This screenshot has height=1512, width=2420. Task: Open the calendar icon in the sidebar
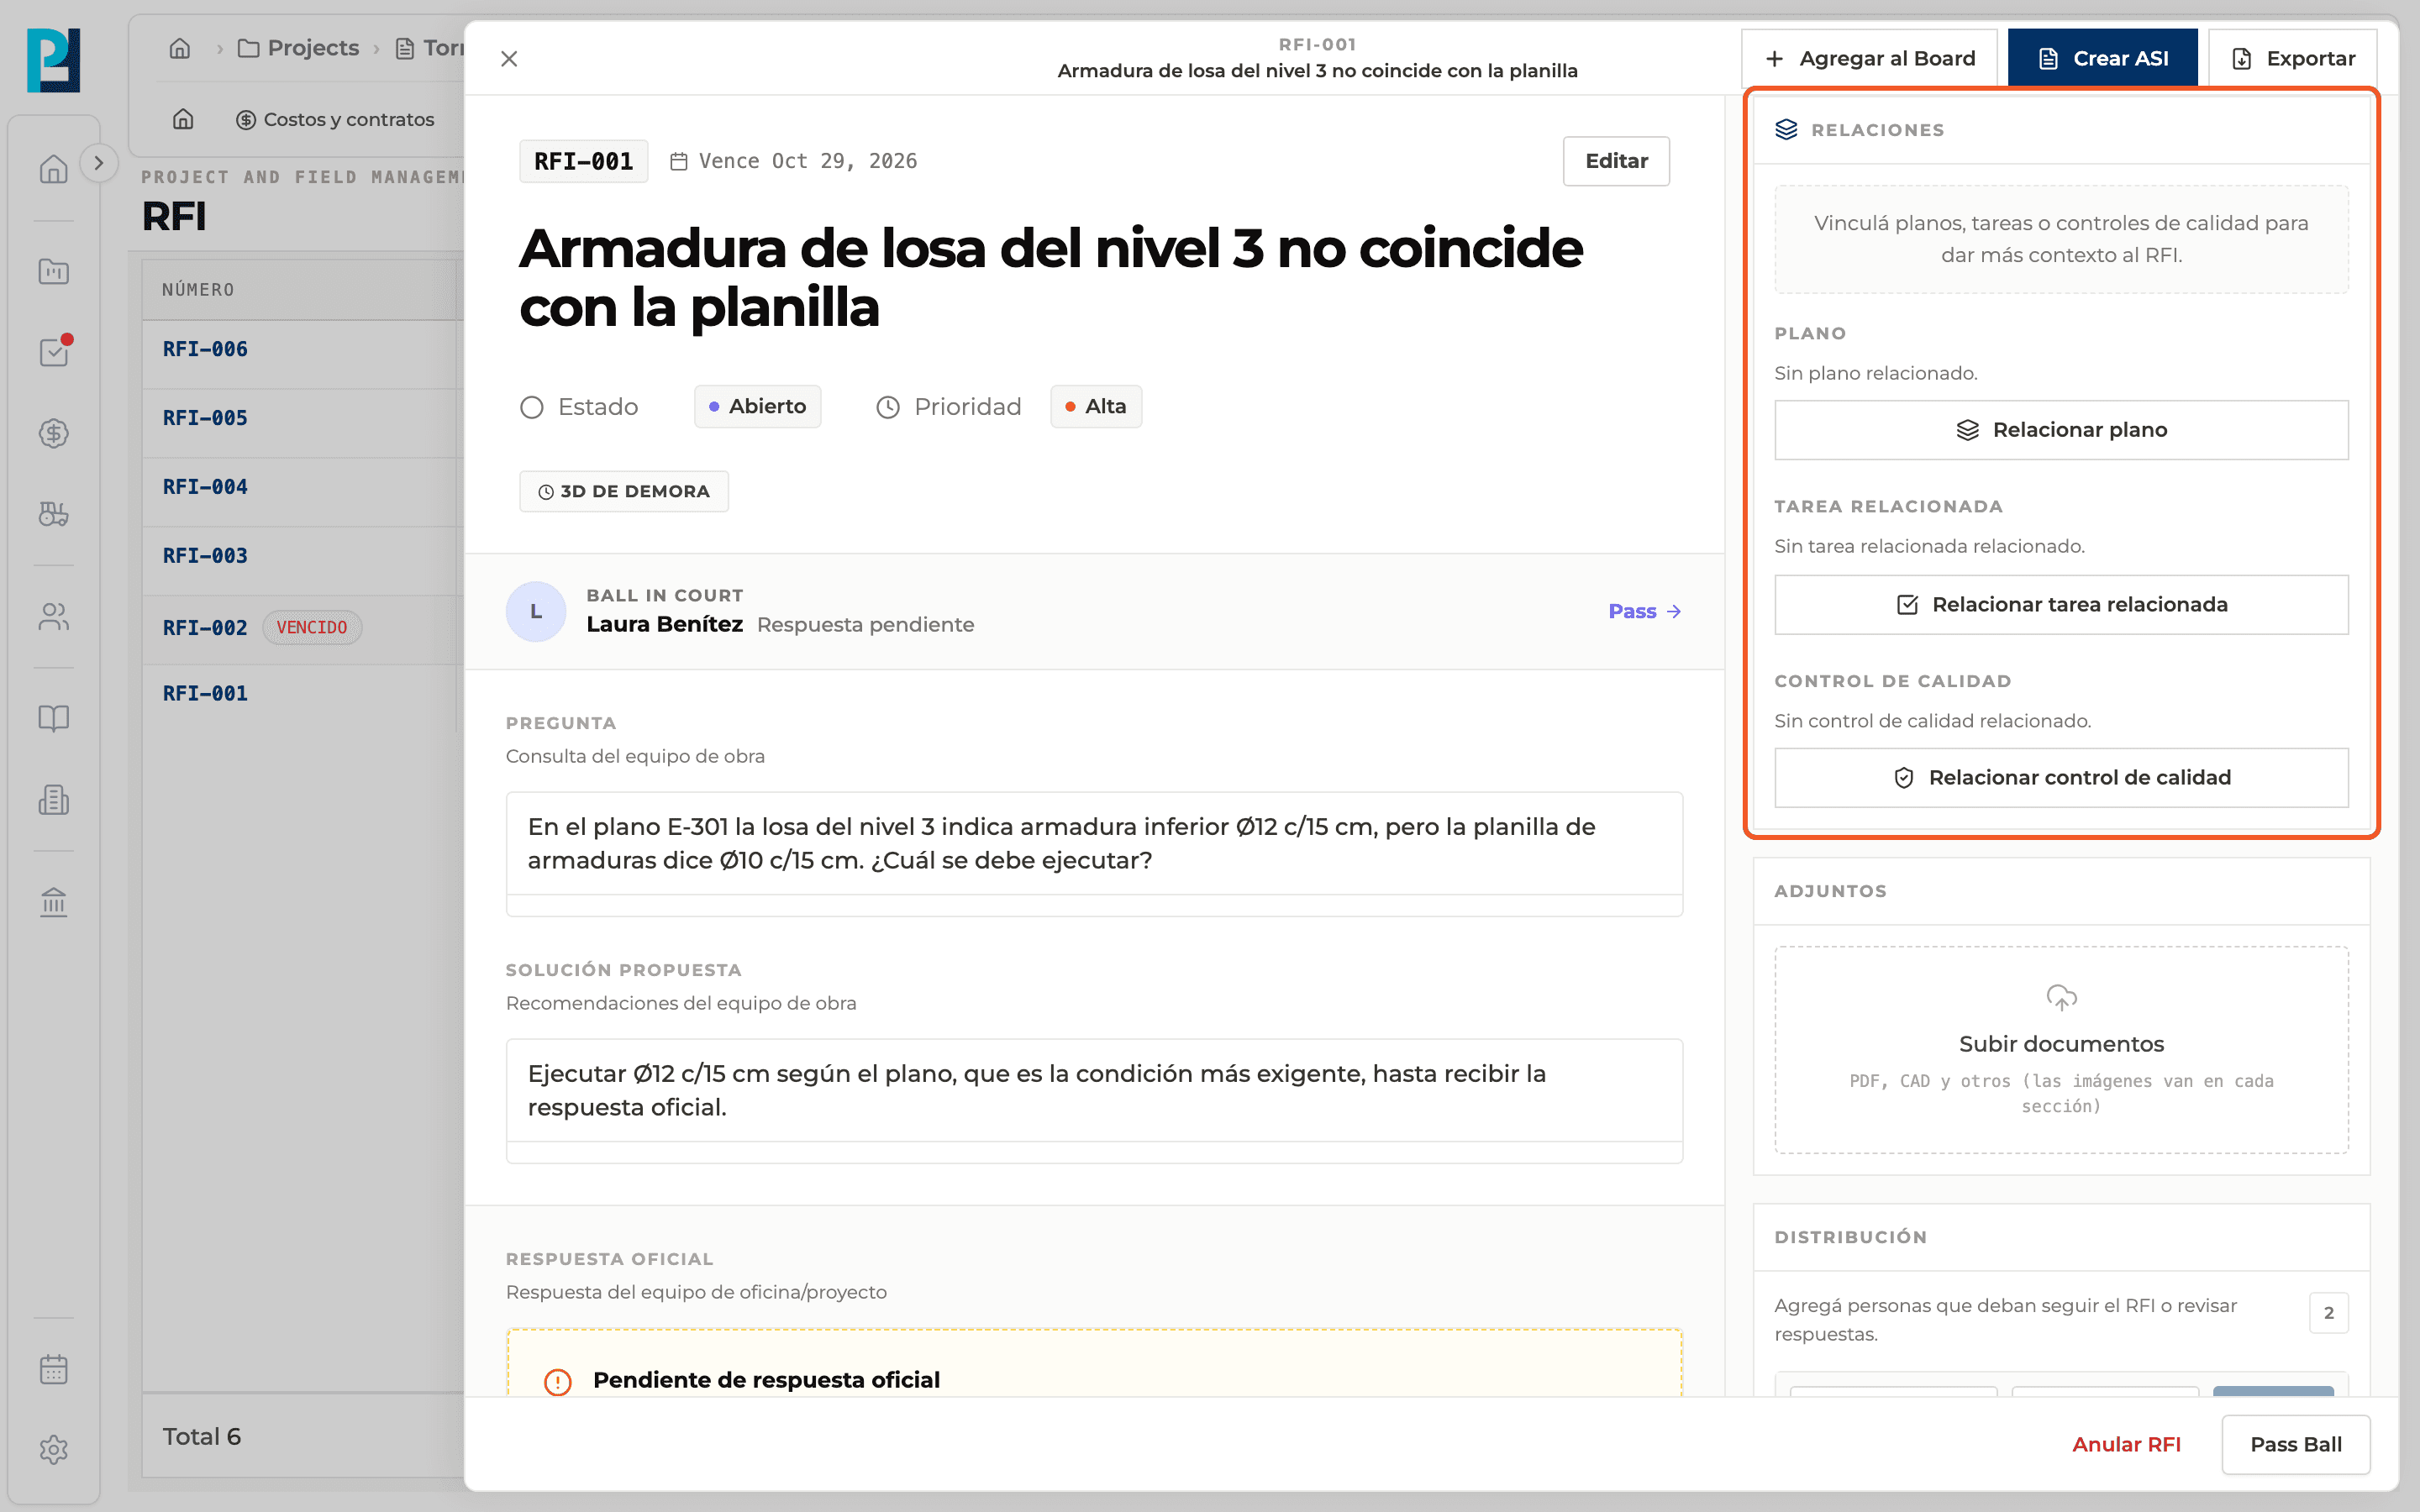pos(53,1369)
